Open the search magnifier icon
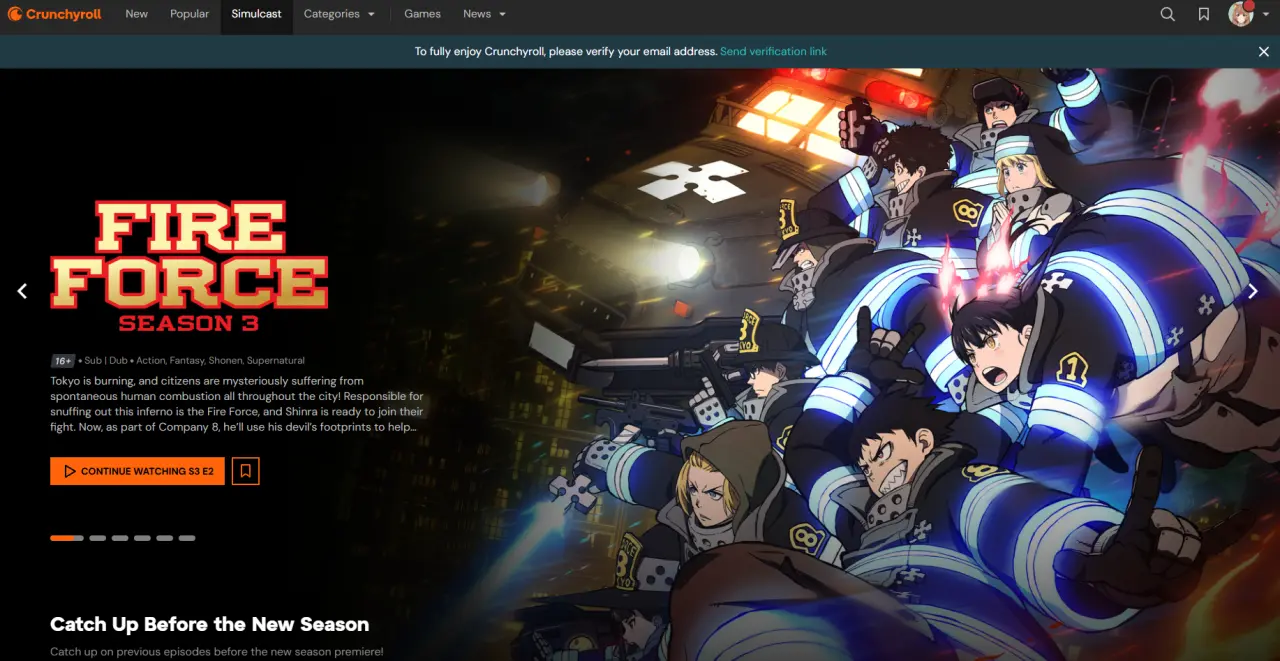 [x=1168, y=14]
